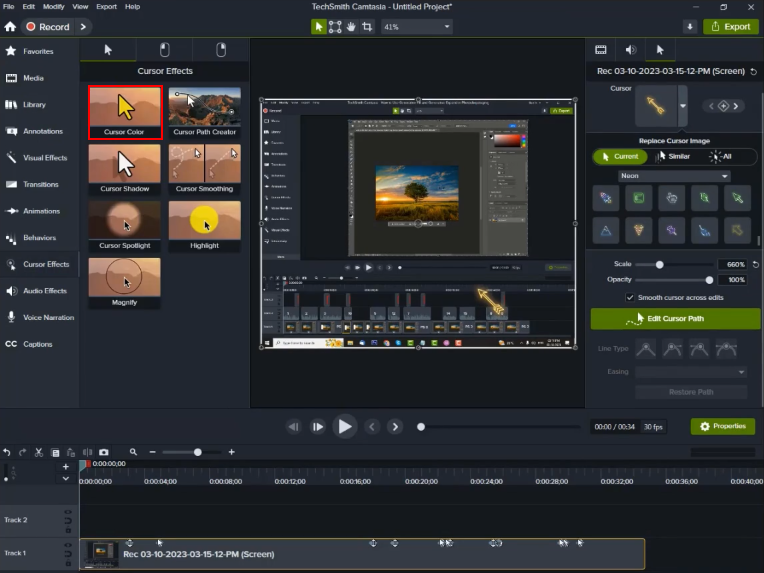
Task: Open the Modify menu
Action: click(x=53, y=6)
